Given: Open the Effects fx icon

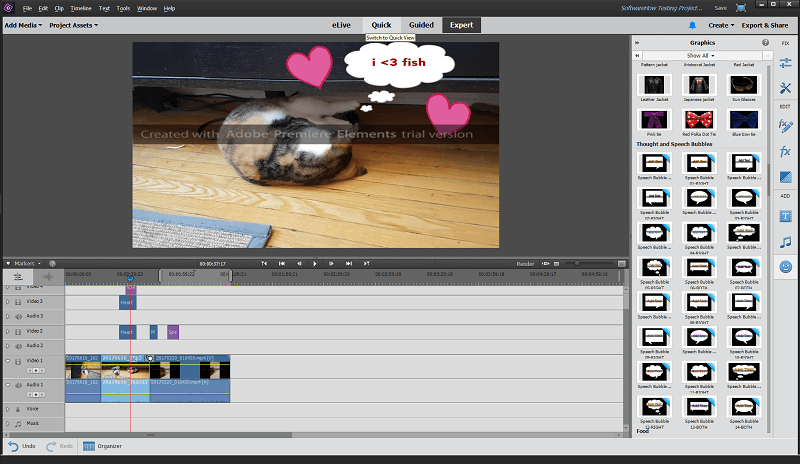Looking at the screenshot, I should click(785, 152).
